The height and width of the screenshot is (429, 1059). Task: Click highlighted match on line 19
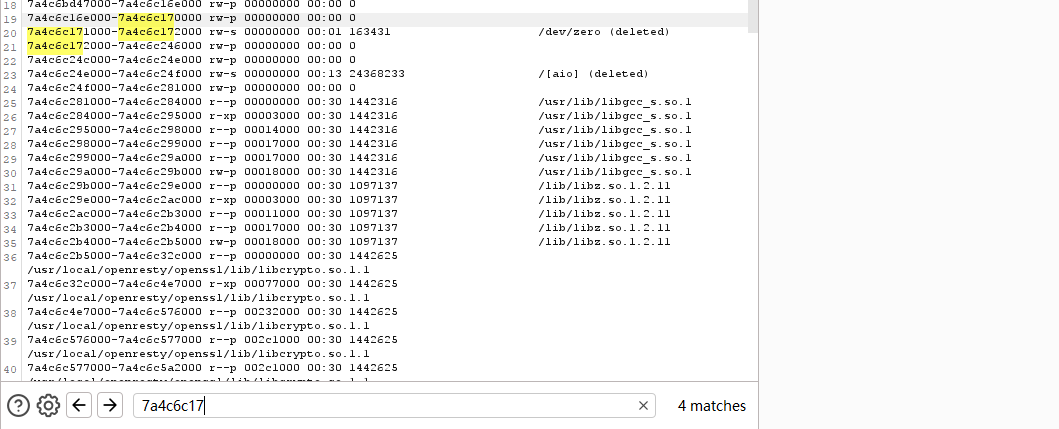[x=146, y=18]
